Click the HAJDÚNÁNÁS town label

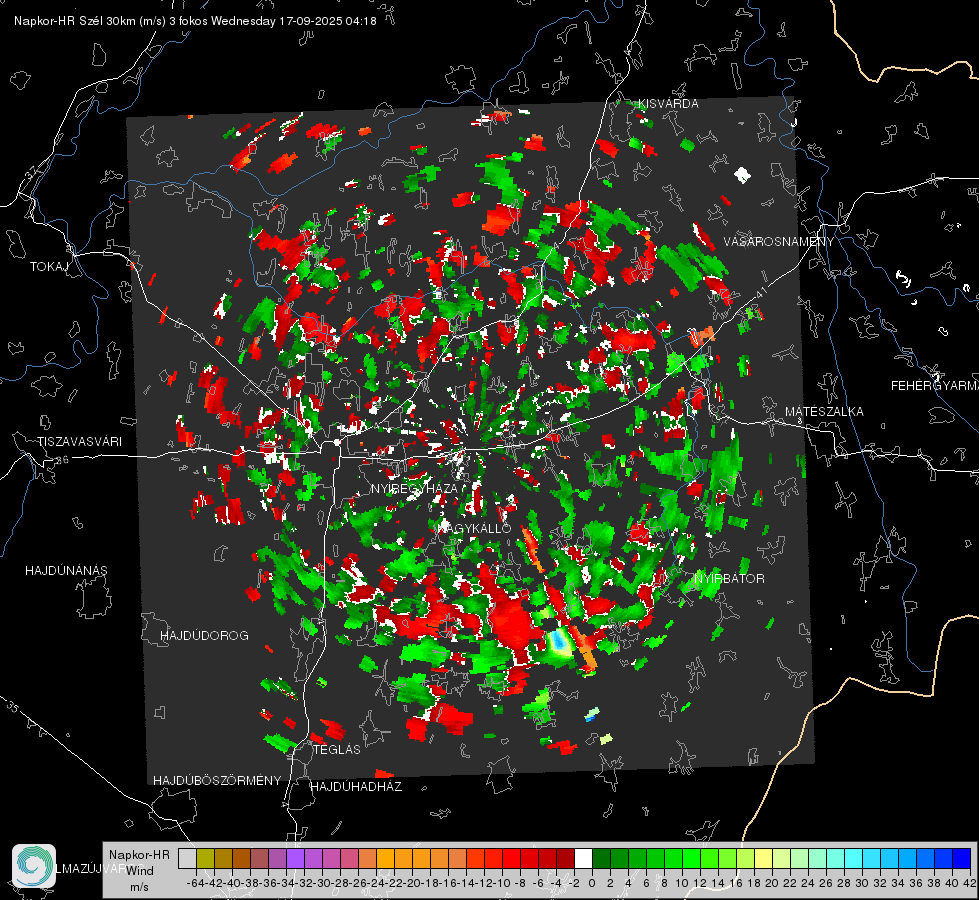[x=66, y=571]
